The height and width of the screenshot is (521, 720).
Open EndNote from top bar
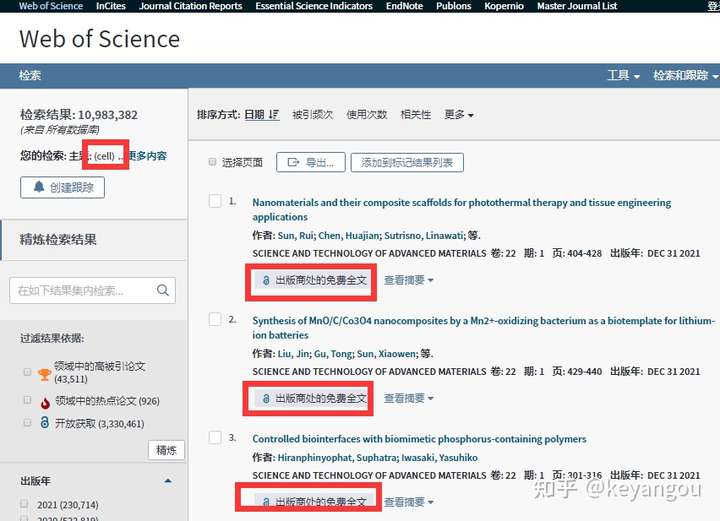point(404,6)
